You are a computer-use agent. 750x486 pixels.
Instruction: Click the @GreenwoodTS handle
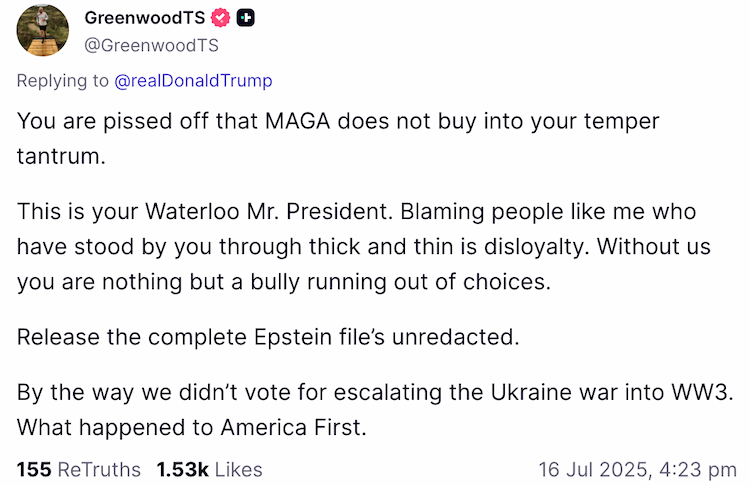(152, 45)
